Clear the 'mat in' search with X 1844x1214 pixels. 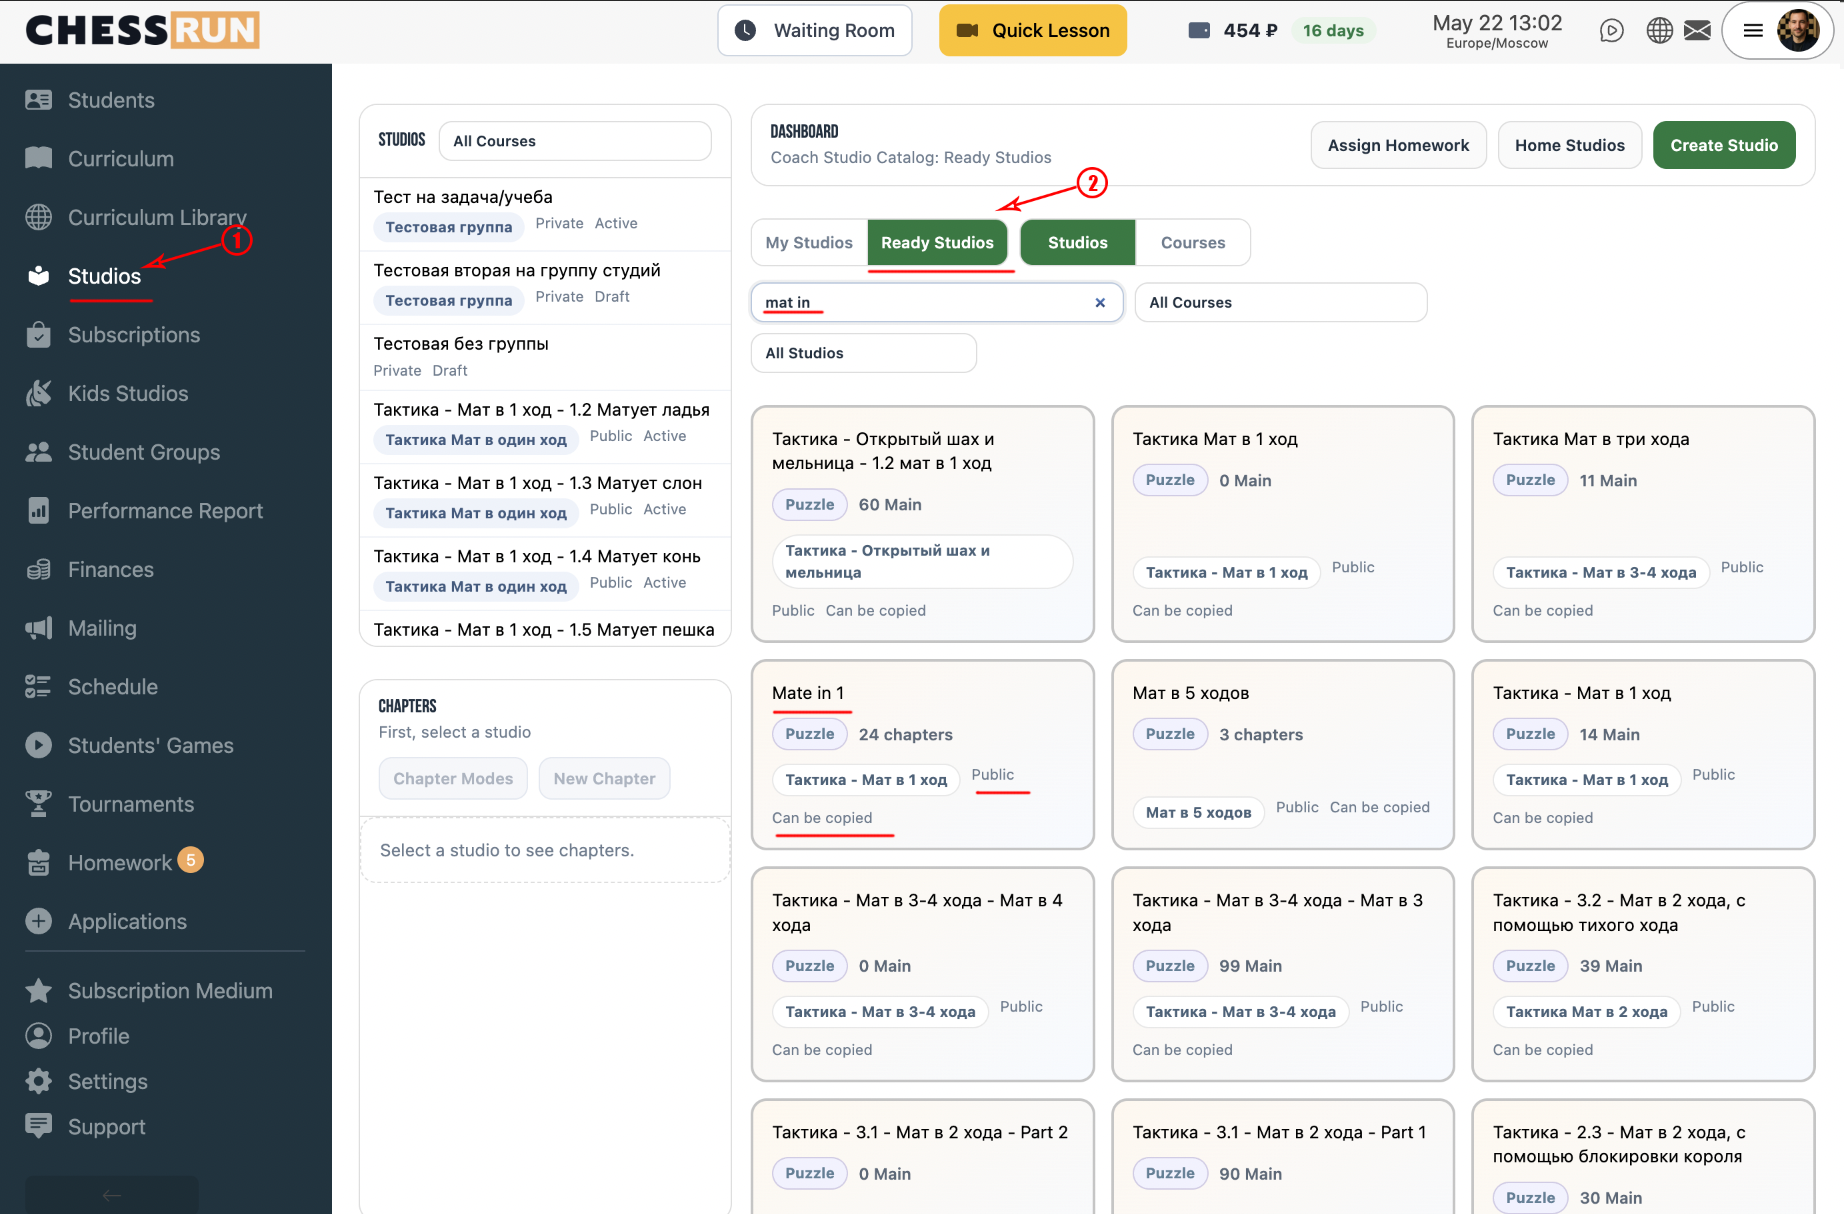coord(1100,303)
